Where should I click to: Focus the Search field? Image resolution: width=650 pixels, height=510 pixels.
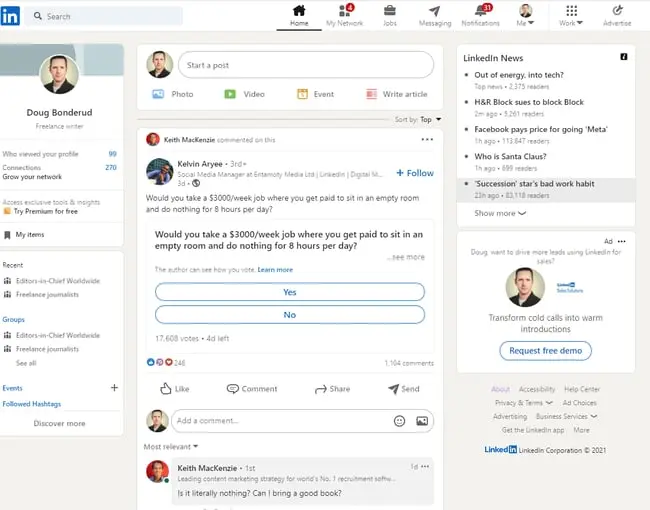(x=104, y=16)
